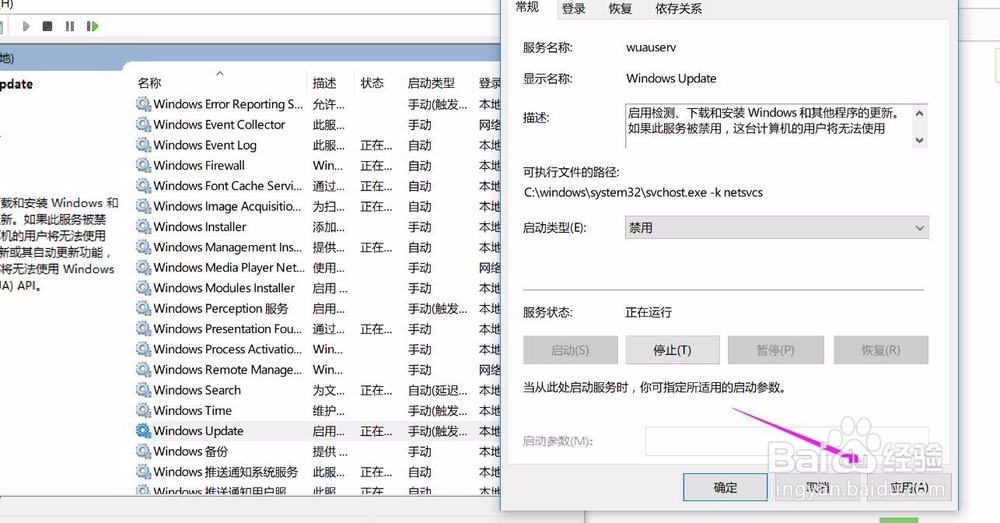The width and height of the screenshot is (1000, 523).
Task: Open the 启动类型 dropdown showing 禁用
Action: (x=776, y=228)
